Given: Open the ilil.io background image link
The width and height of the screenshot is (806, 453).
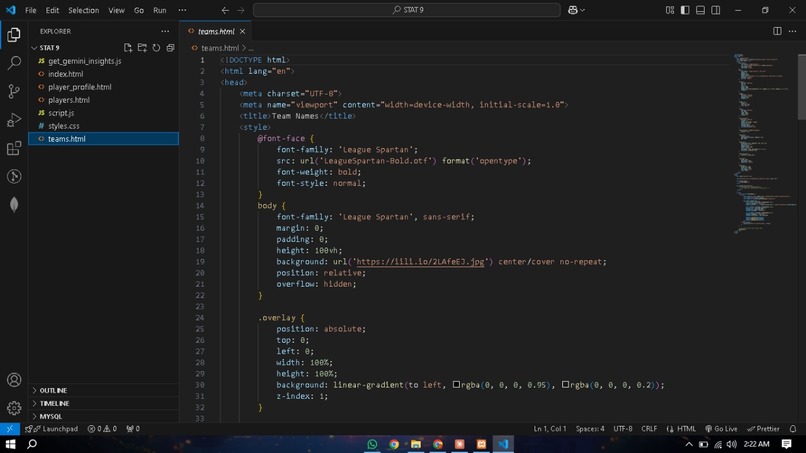Looking at the screenshot, I should tap(420, 262).
